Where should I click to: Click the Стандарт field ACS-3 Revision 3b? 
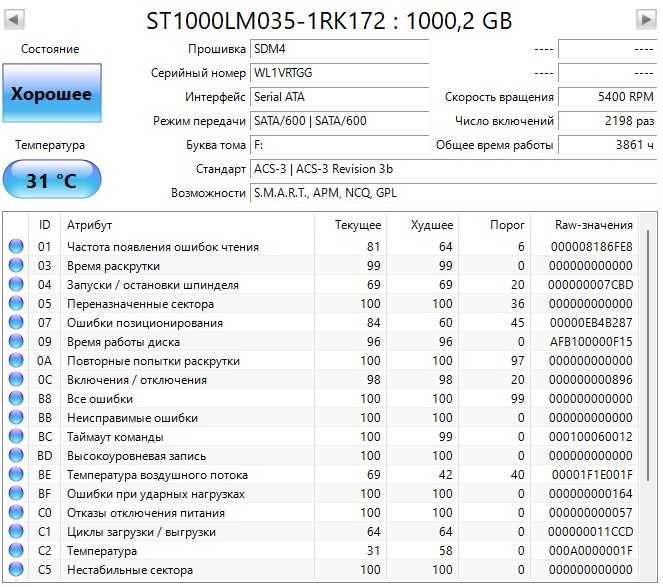tap(453, 169)
